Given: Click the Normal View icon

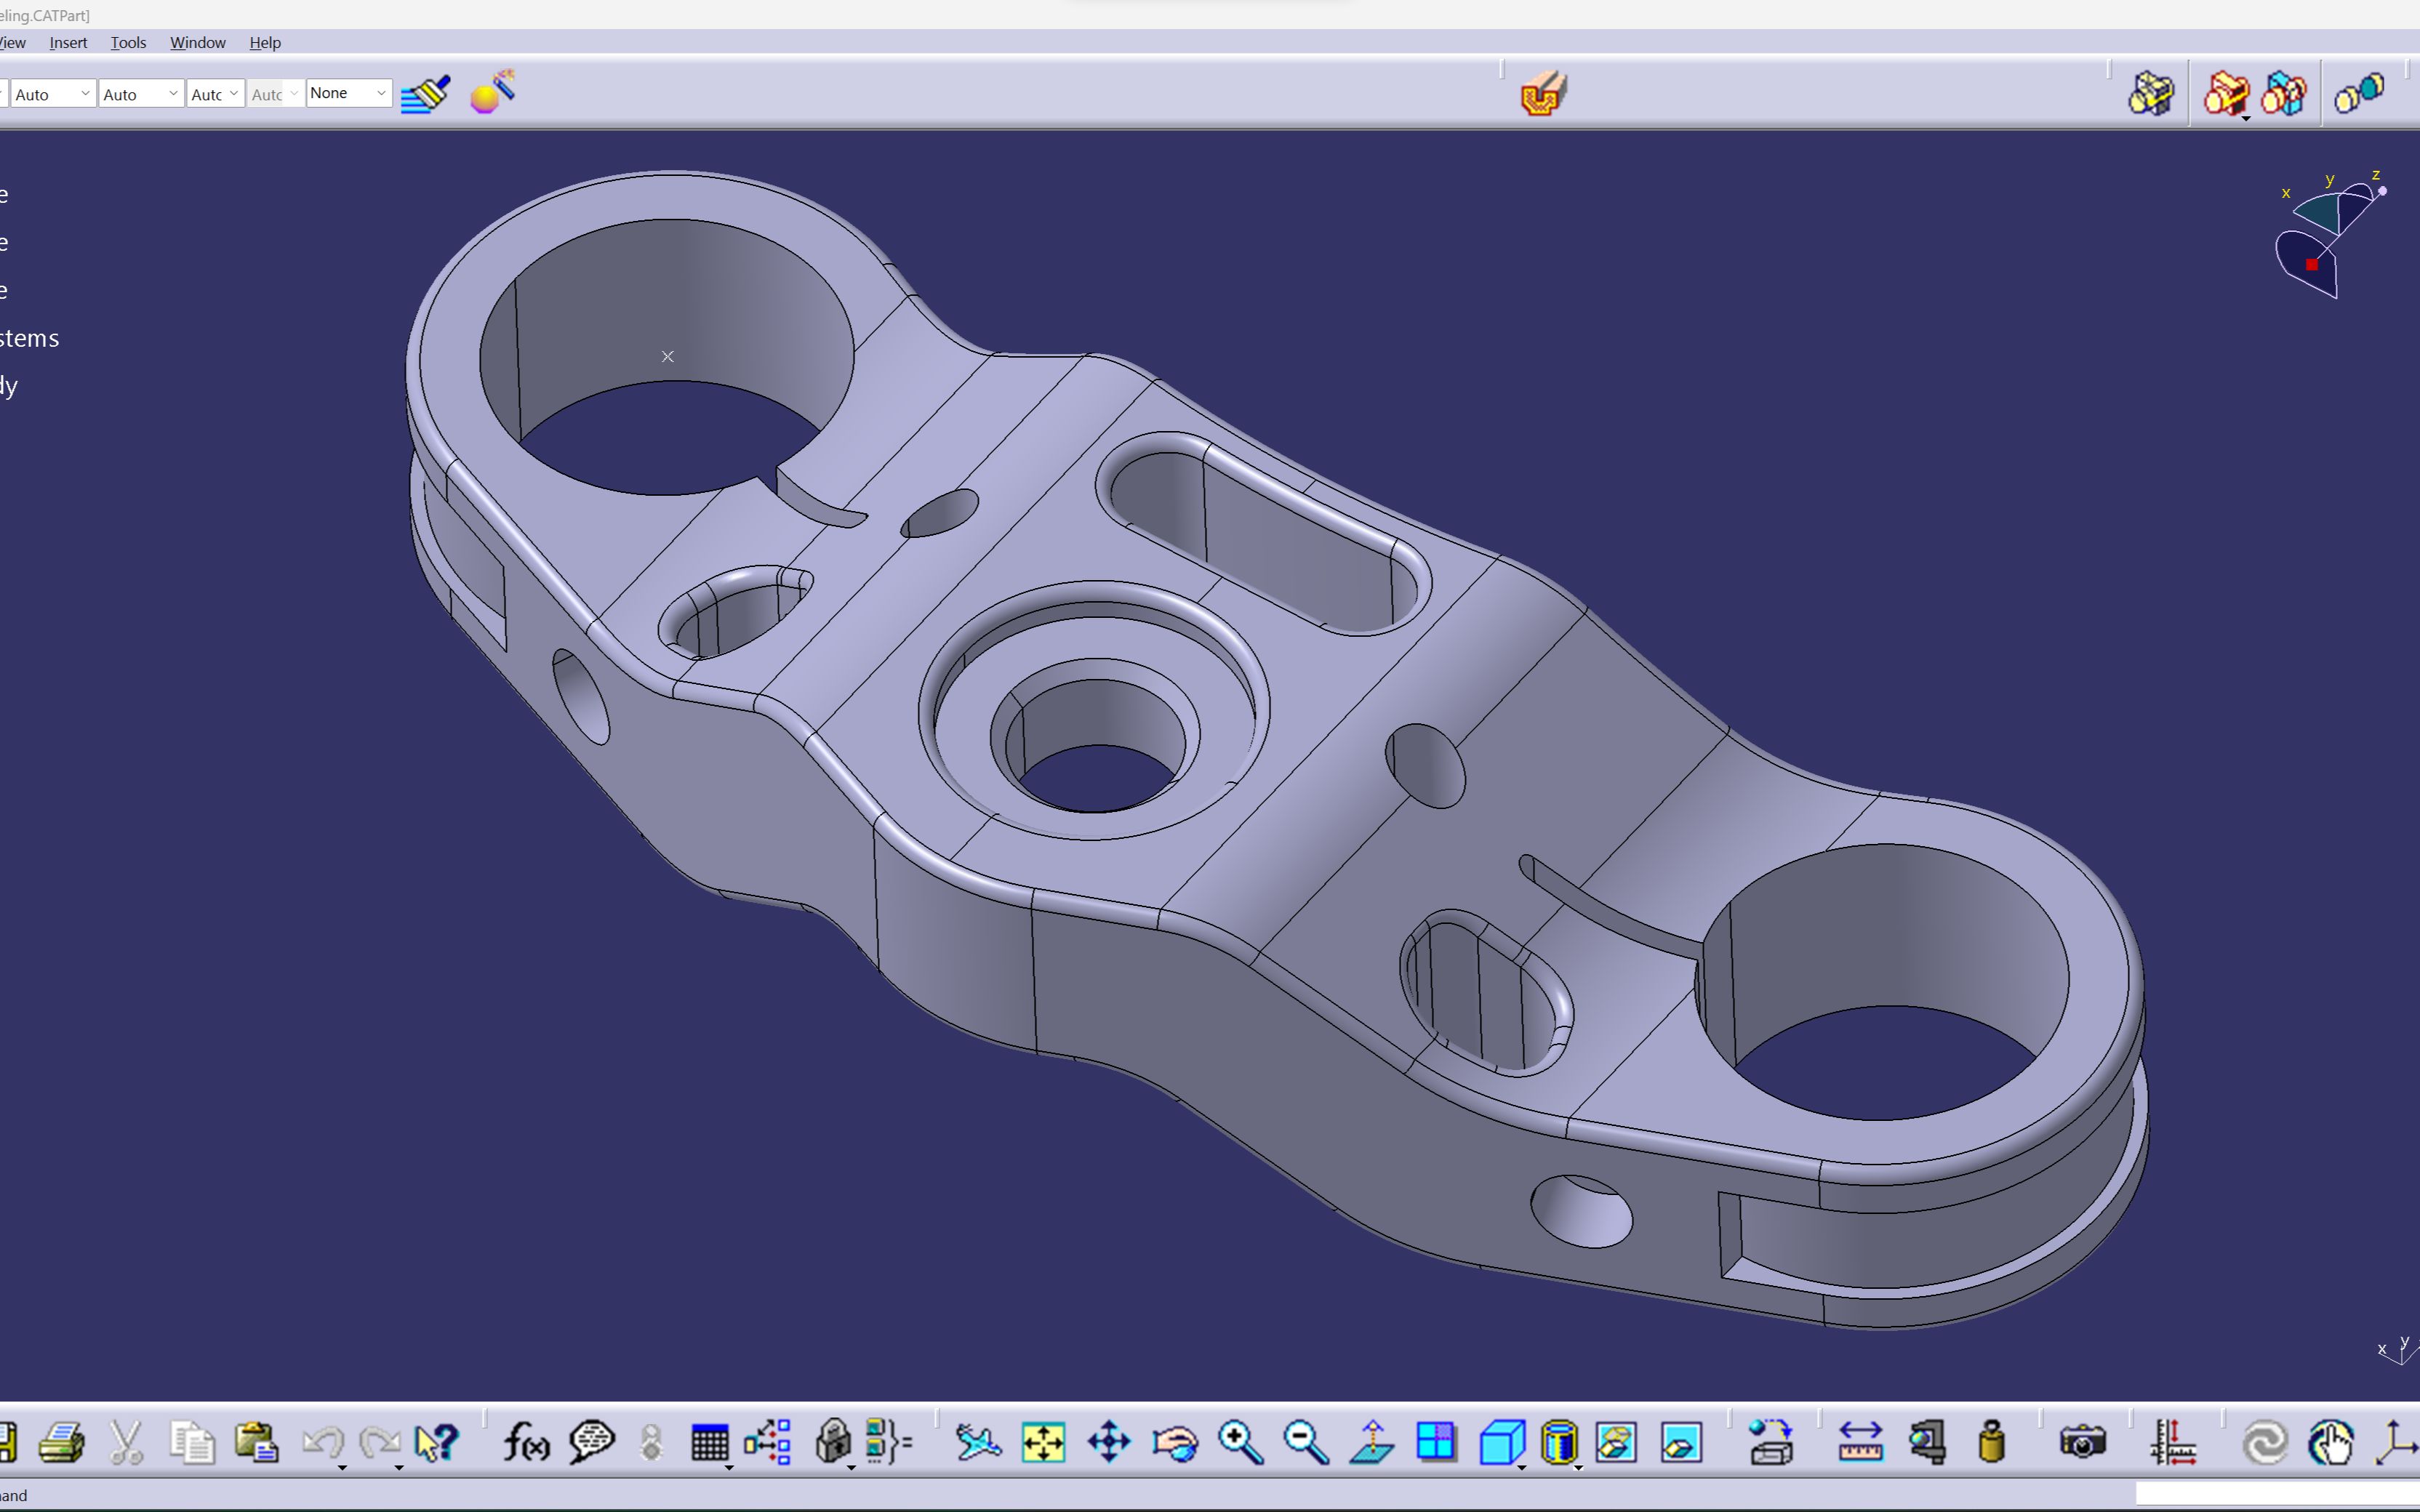Looking at the screenshot, I should point(1372,1442).
